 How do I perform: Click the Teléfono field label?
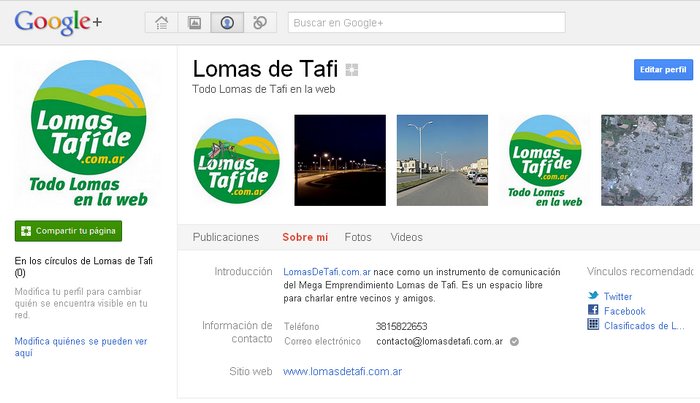301,327
